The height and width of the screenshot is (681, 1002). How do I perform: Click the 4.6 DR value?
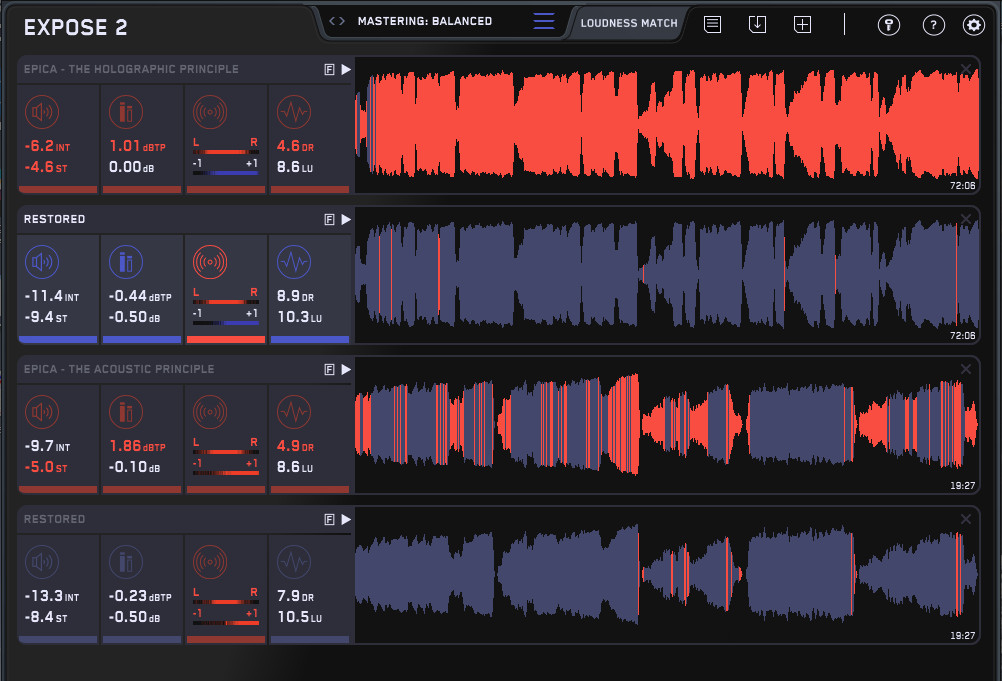pos(295,146)
